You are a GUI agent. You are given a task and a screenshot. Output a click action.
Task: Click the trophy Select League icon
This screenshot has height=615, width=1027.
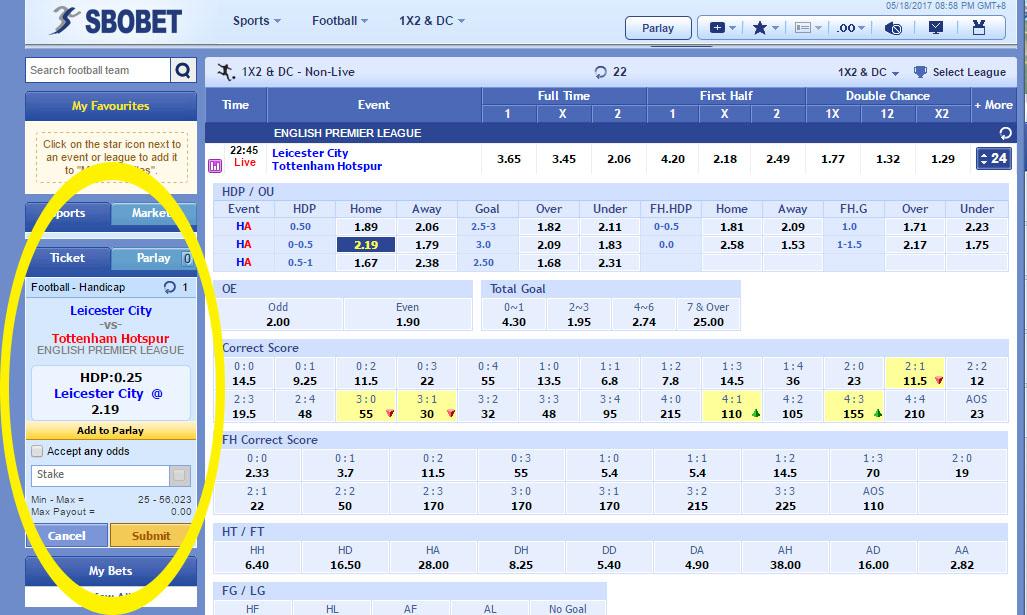tap(920, 72)
